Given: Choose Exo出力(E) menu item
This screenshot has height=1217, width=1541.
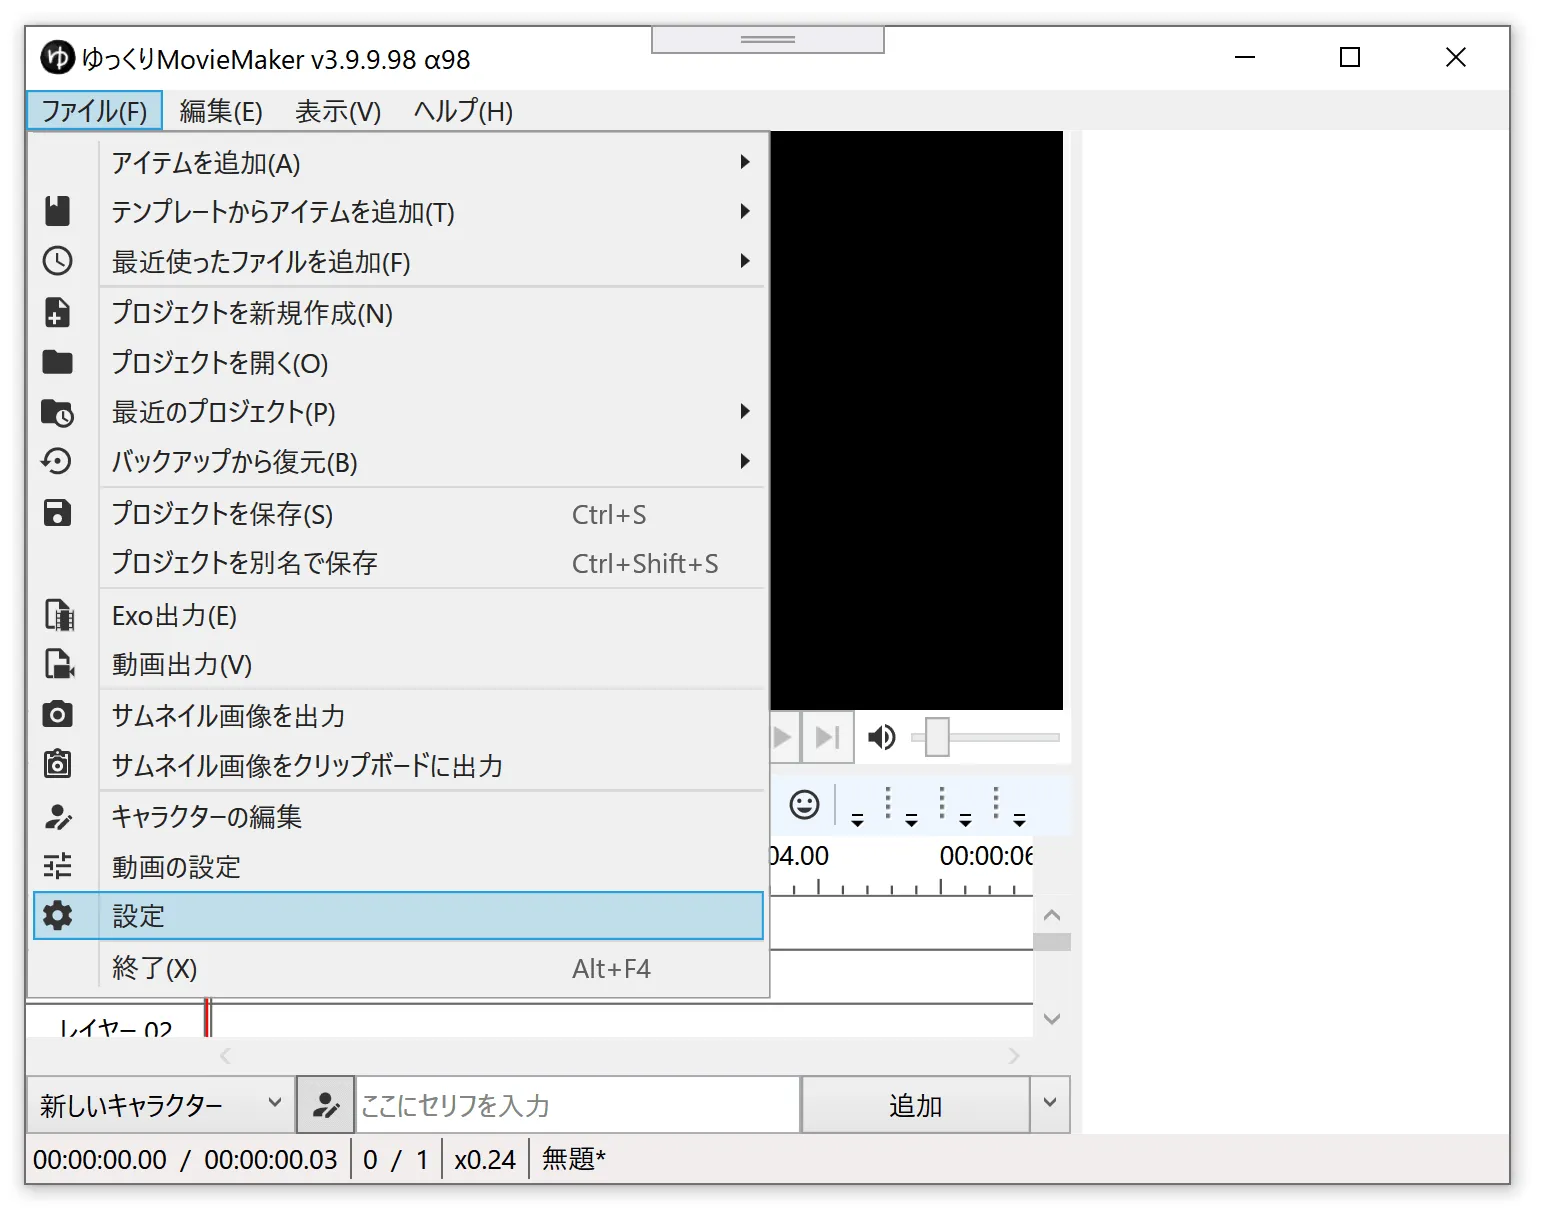Looking at the screenshot, I should (398, 616).
